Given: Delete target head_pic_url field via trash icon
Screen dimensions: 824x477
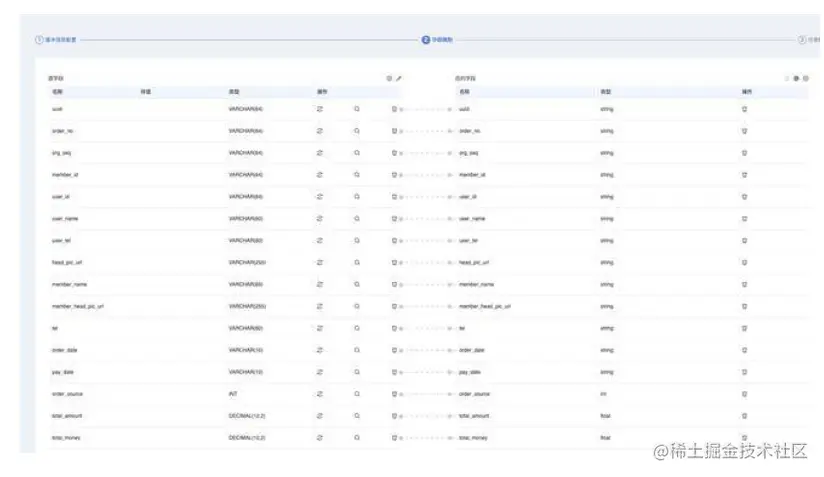Looking at the screenshot, I should pos(744,263).
